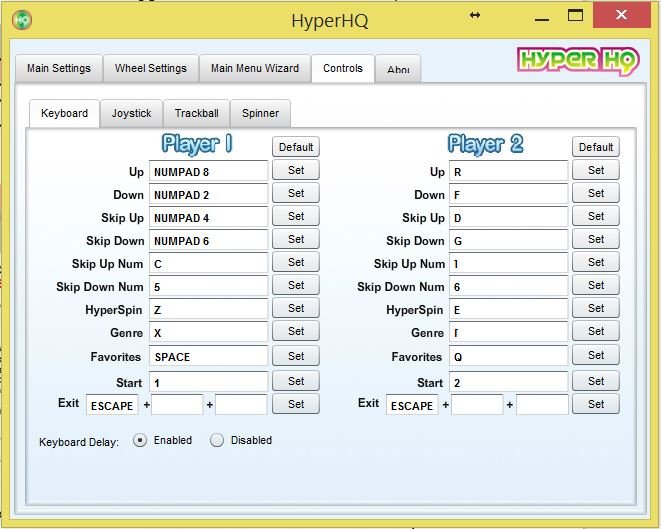
Task: Click Player 2 Skip Down field showing G
Action: (x=508, y=240)
